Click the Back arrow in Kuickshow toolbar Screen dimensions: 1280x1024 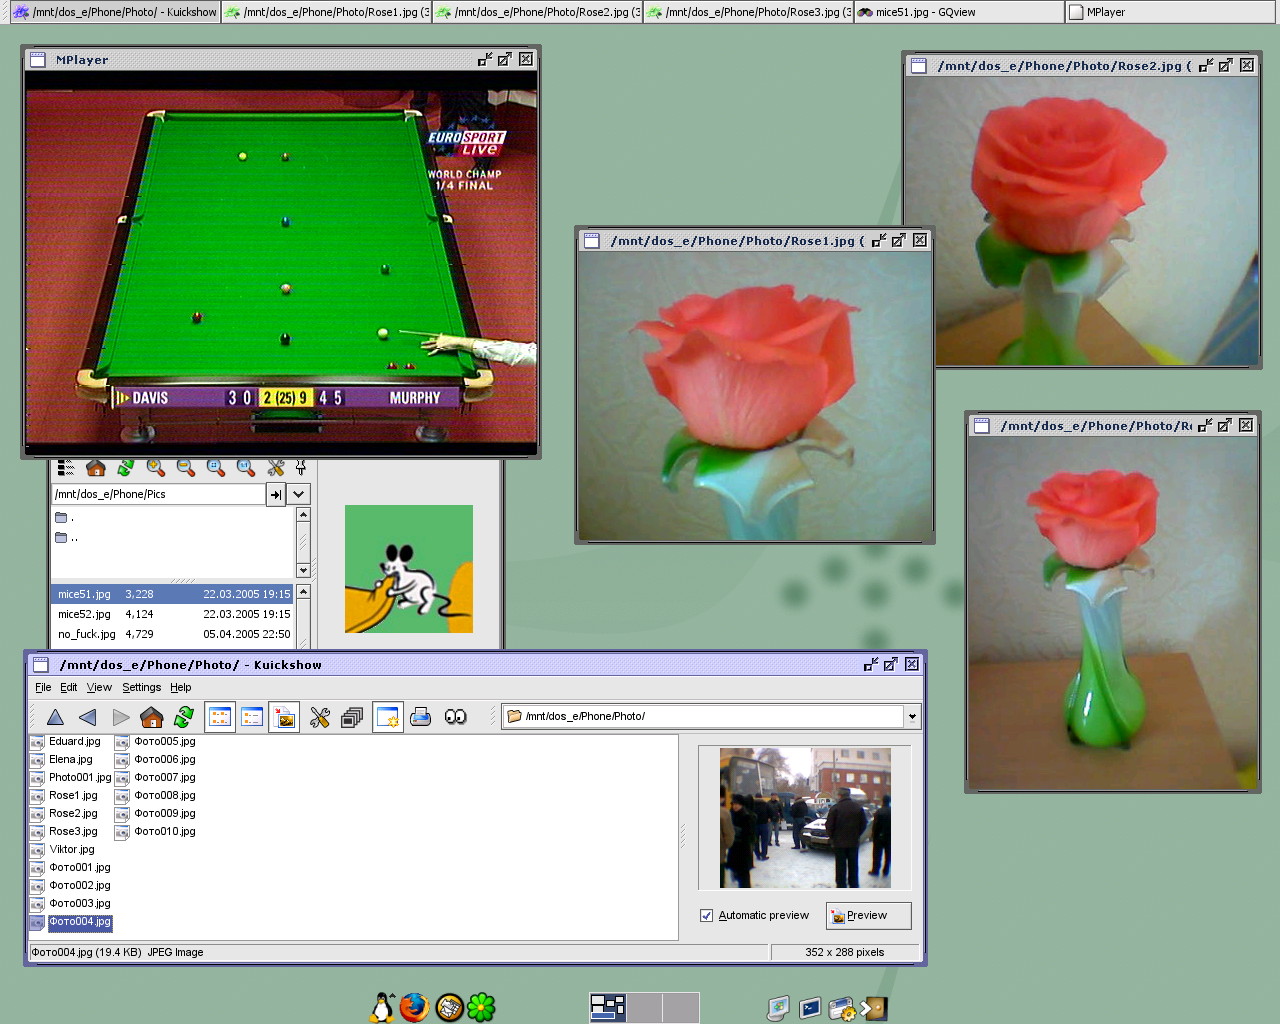click(87, 717)
